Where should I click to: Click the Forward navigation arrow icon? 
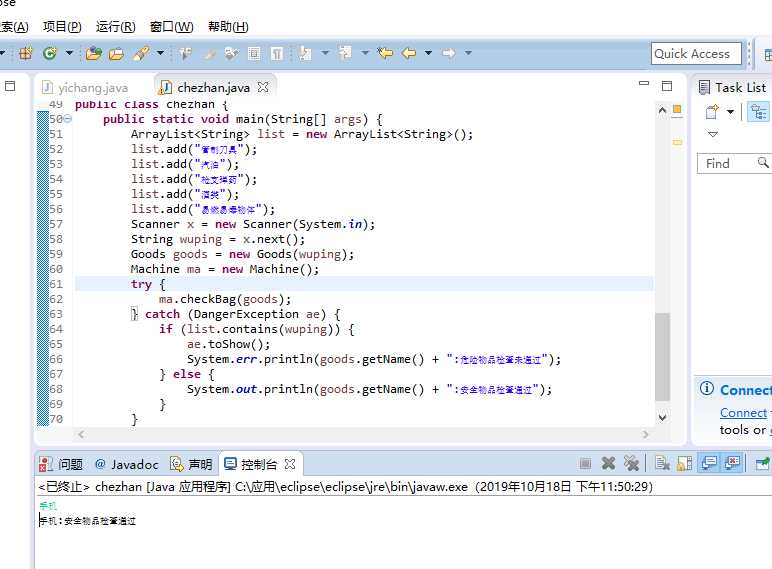click(449, 53)
